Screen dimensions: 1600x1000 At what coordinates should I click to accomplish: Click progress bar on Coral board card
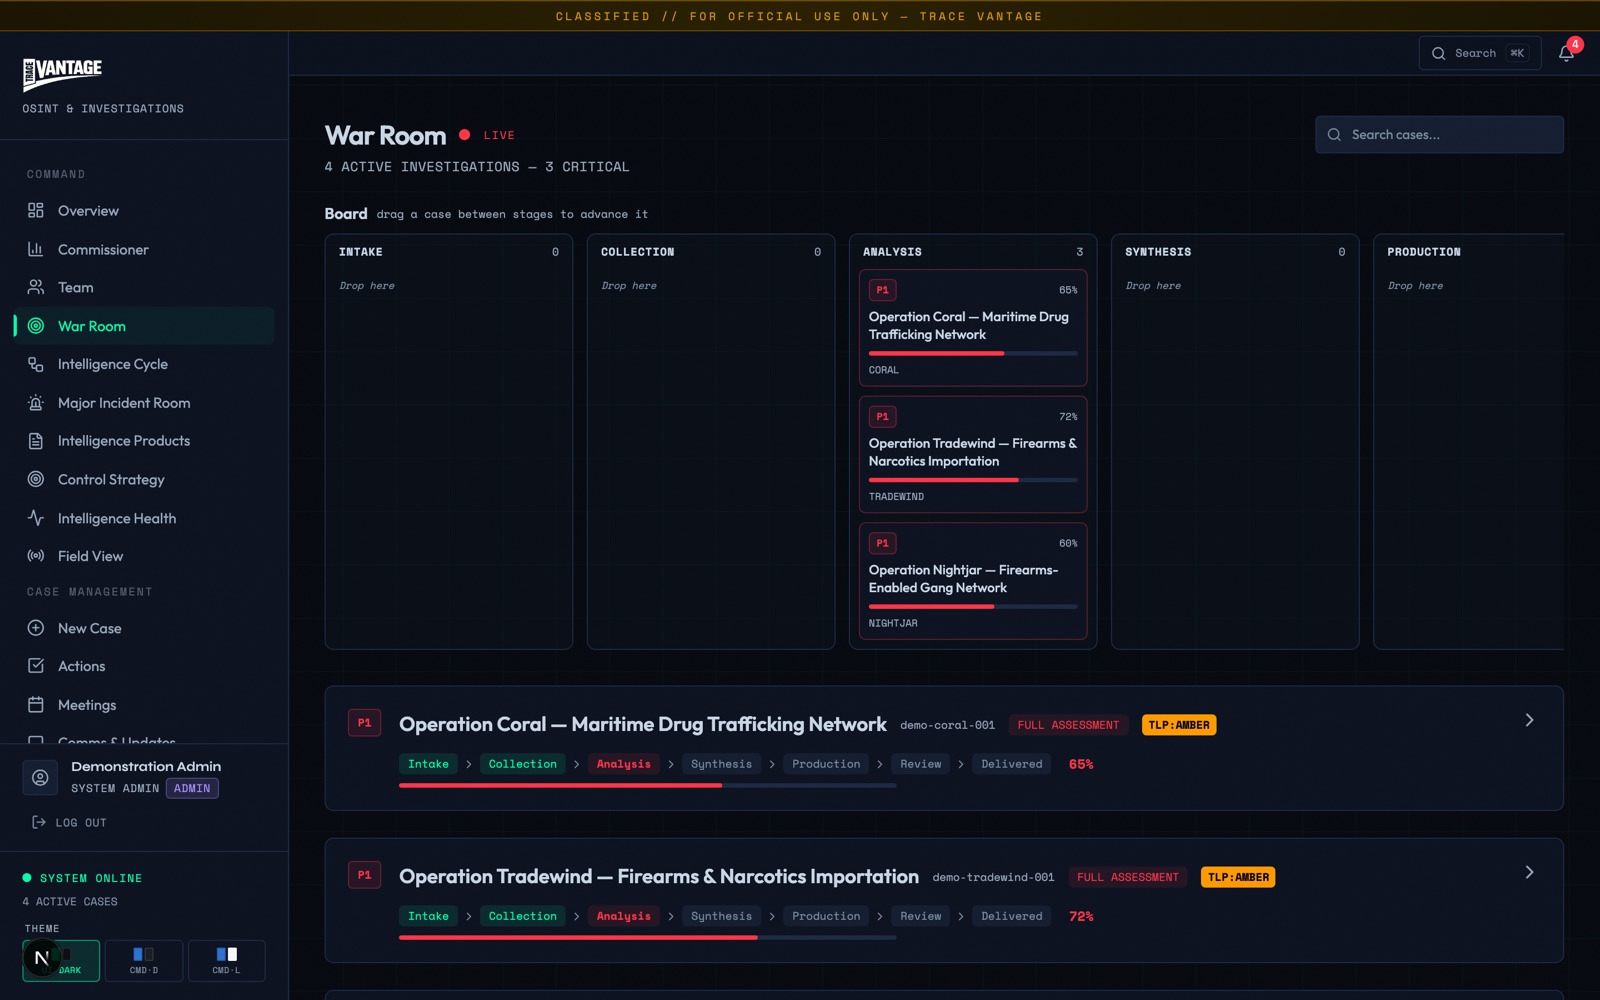(973, 353)
